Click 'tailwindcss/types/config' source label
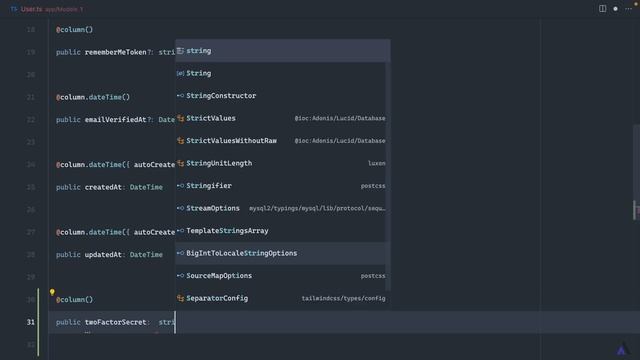Screen dimensions: 640x360 344,298
